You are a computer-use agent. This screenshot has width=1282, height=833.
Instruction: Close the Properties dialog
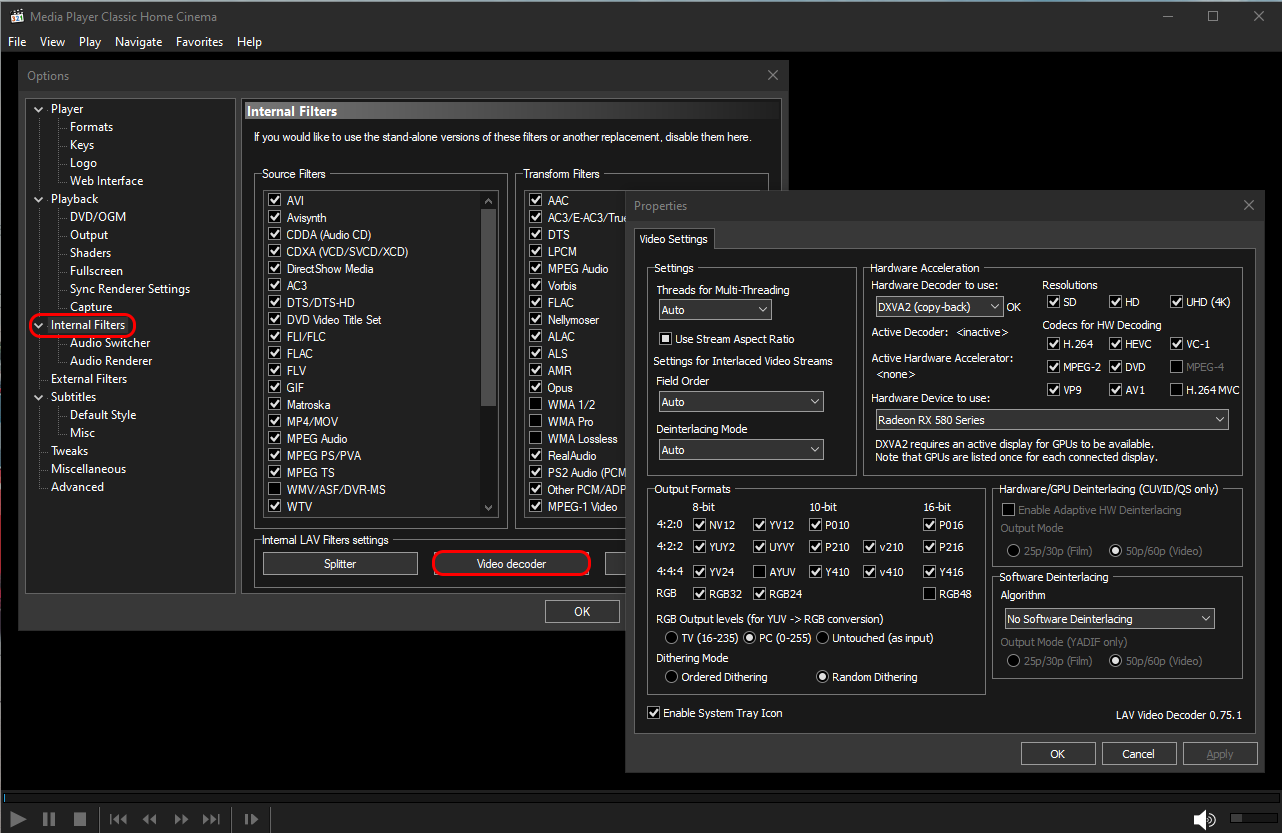pos(1248,205)
